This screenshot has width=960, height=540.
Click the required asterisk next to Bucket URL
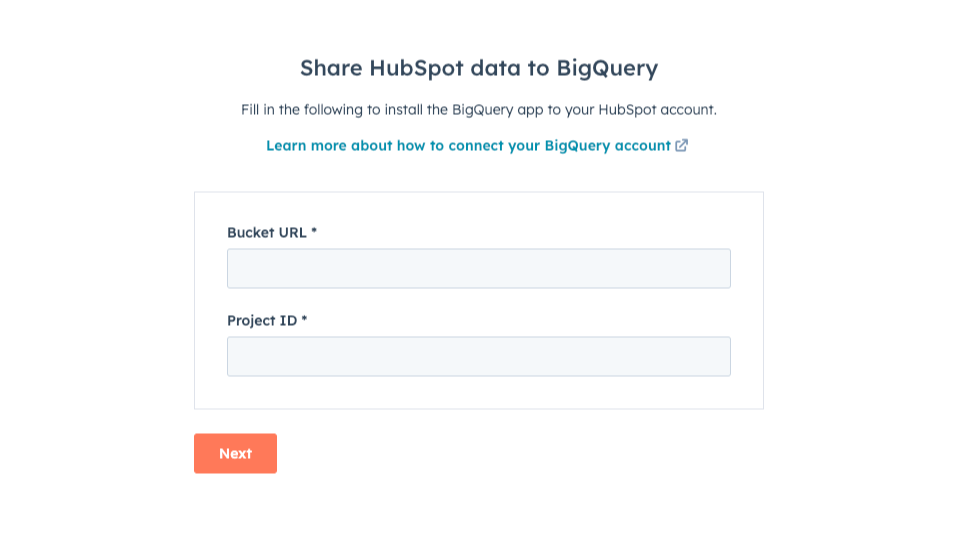click(x=314, y=231)
